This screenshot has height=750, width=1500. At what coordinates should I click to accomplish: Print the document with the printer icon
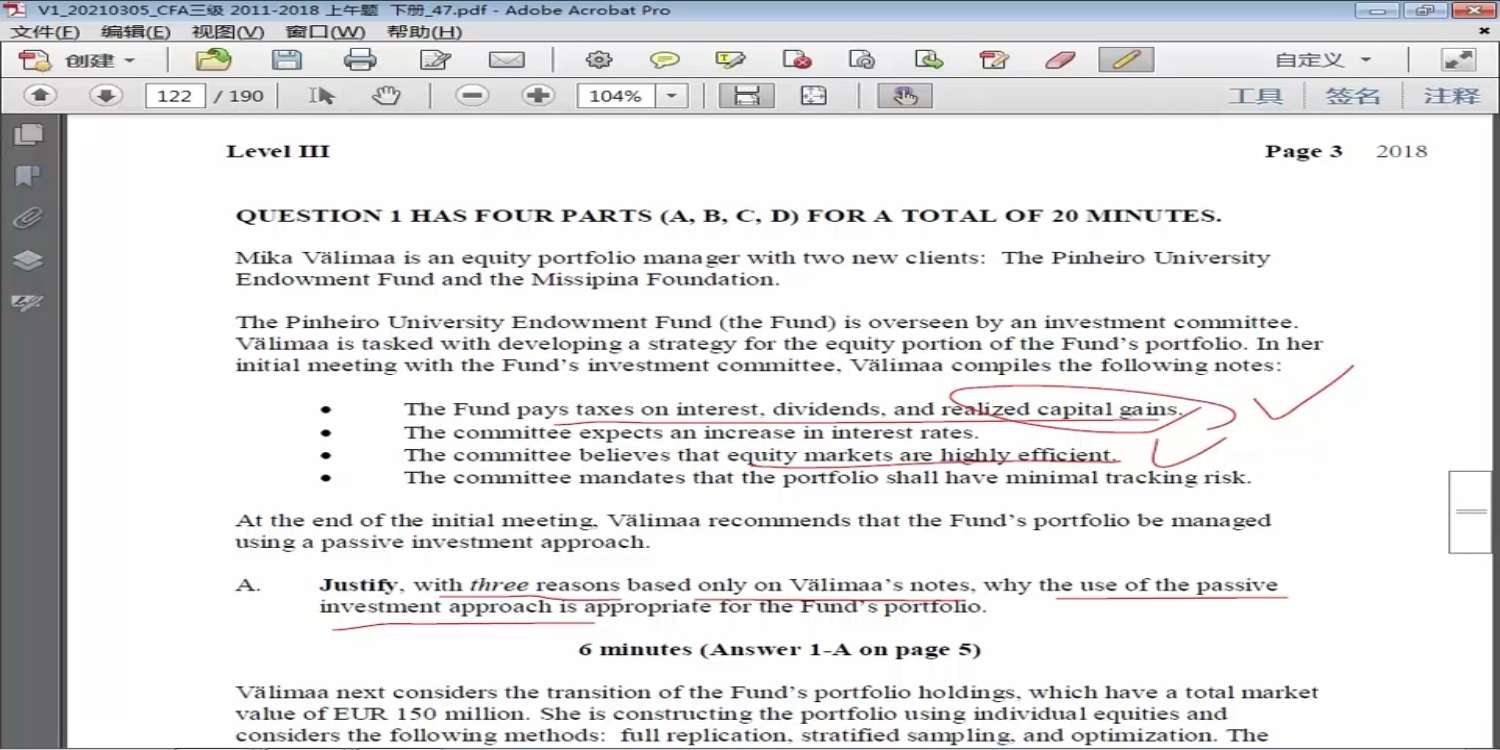click(360, 60)
